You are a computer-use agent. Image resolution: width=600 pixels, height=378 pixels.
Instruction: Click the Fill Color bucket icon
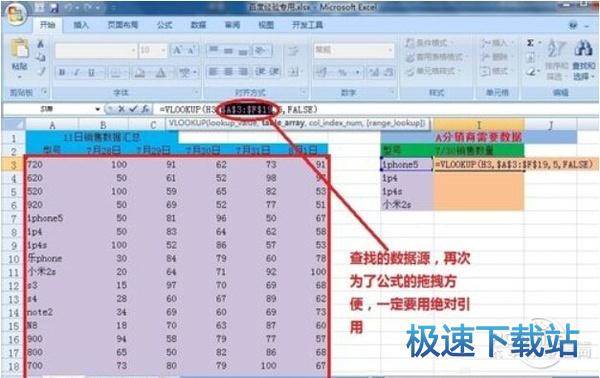coord(140,72)
